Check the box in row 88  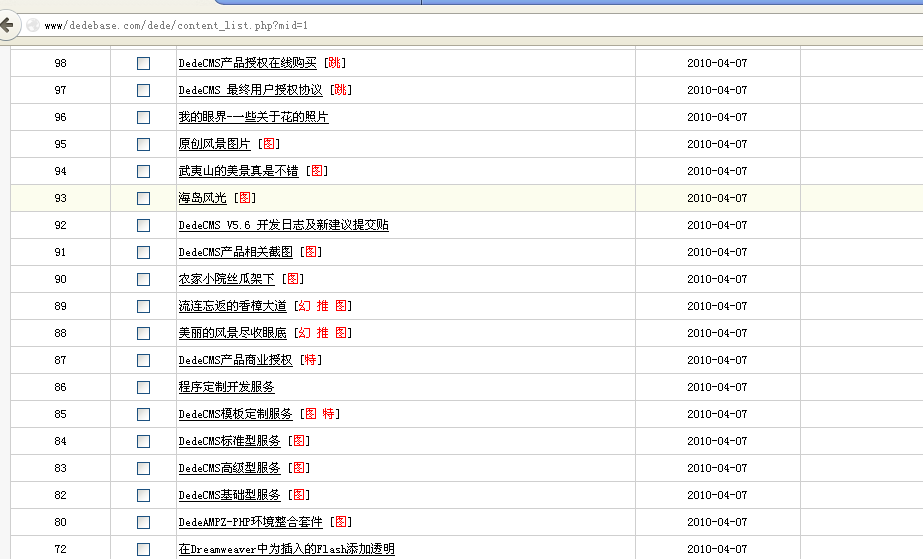[144, 334]
